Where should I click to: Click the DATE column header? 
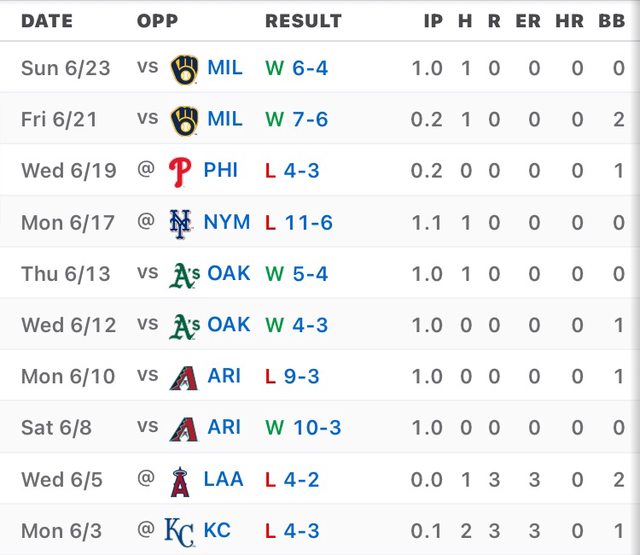pyautogui.click(x=46, y=21)
